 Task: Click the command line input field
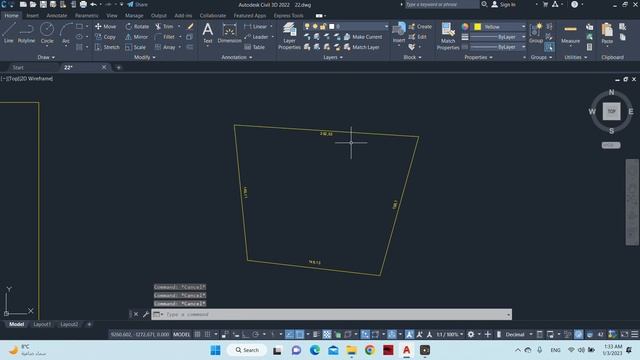click(x=331, y=314)
